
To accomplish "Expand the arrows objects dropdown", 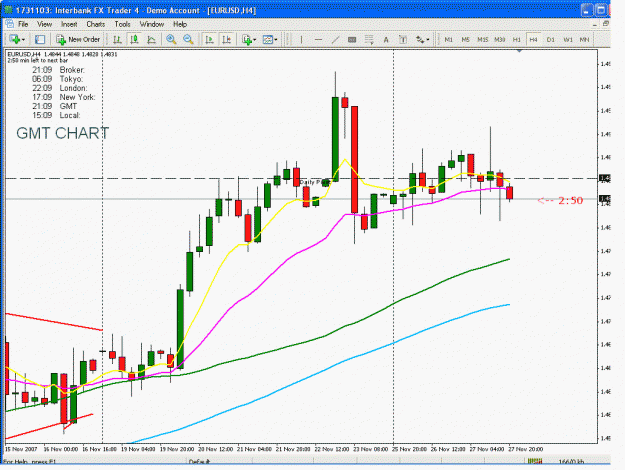I will (428, 40).
